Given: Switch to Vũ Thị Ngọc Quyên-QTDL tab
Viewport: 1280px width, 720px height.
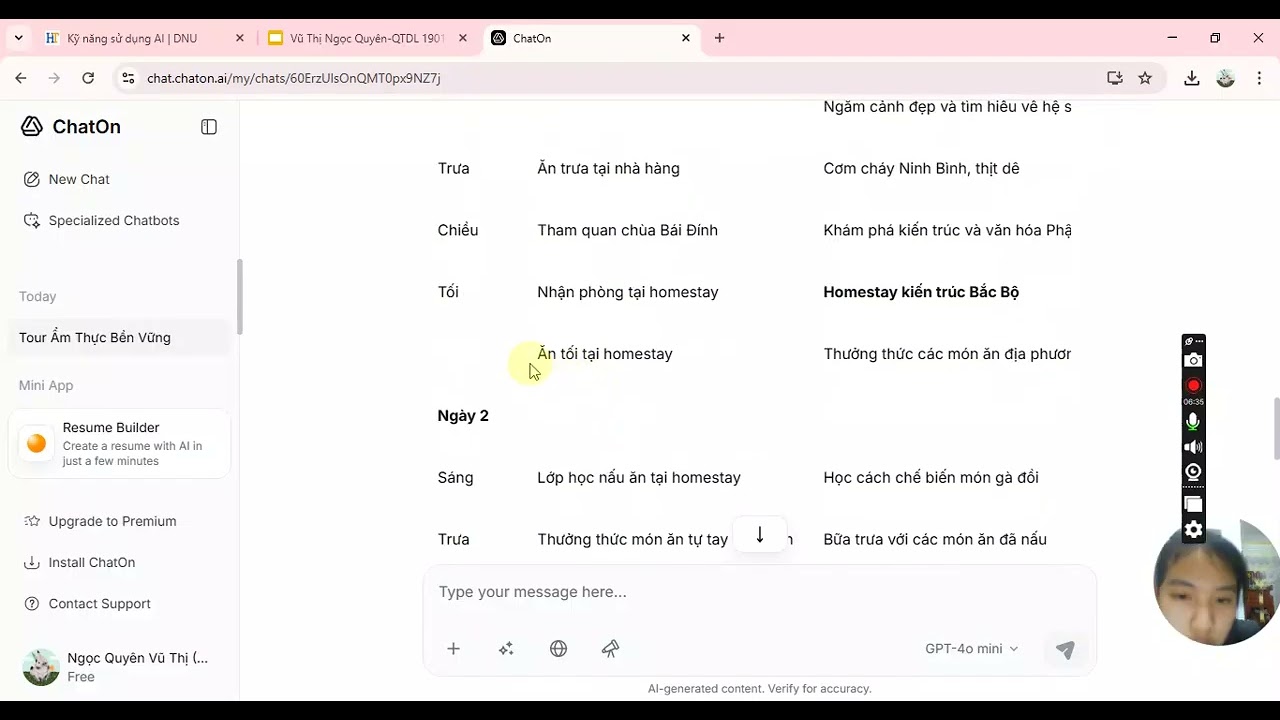Looking at the screenshot, I should (367, 38).
